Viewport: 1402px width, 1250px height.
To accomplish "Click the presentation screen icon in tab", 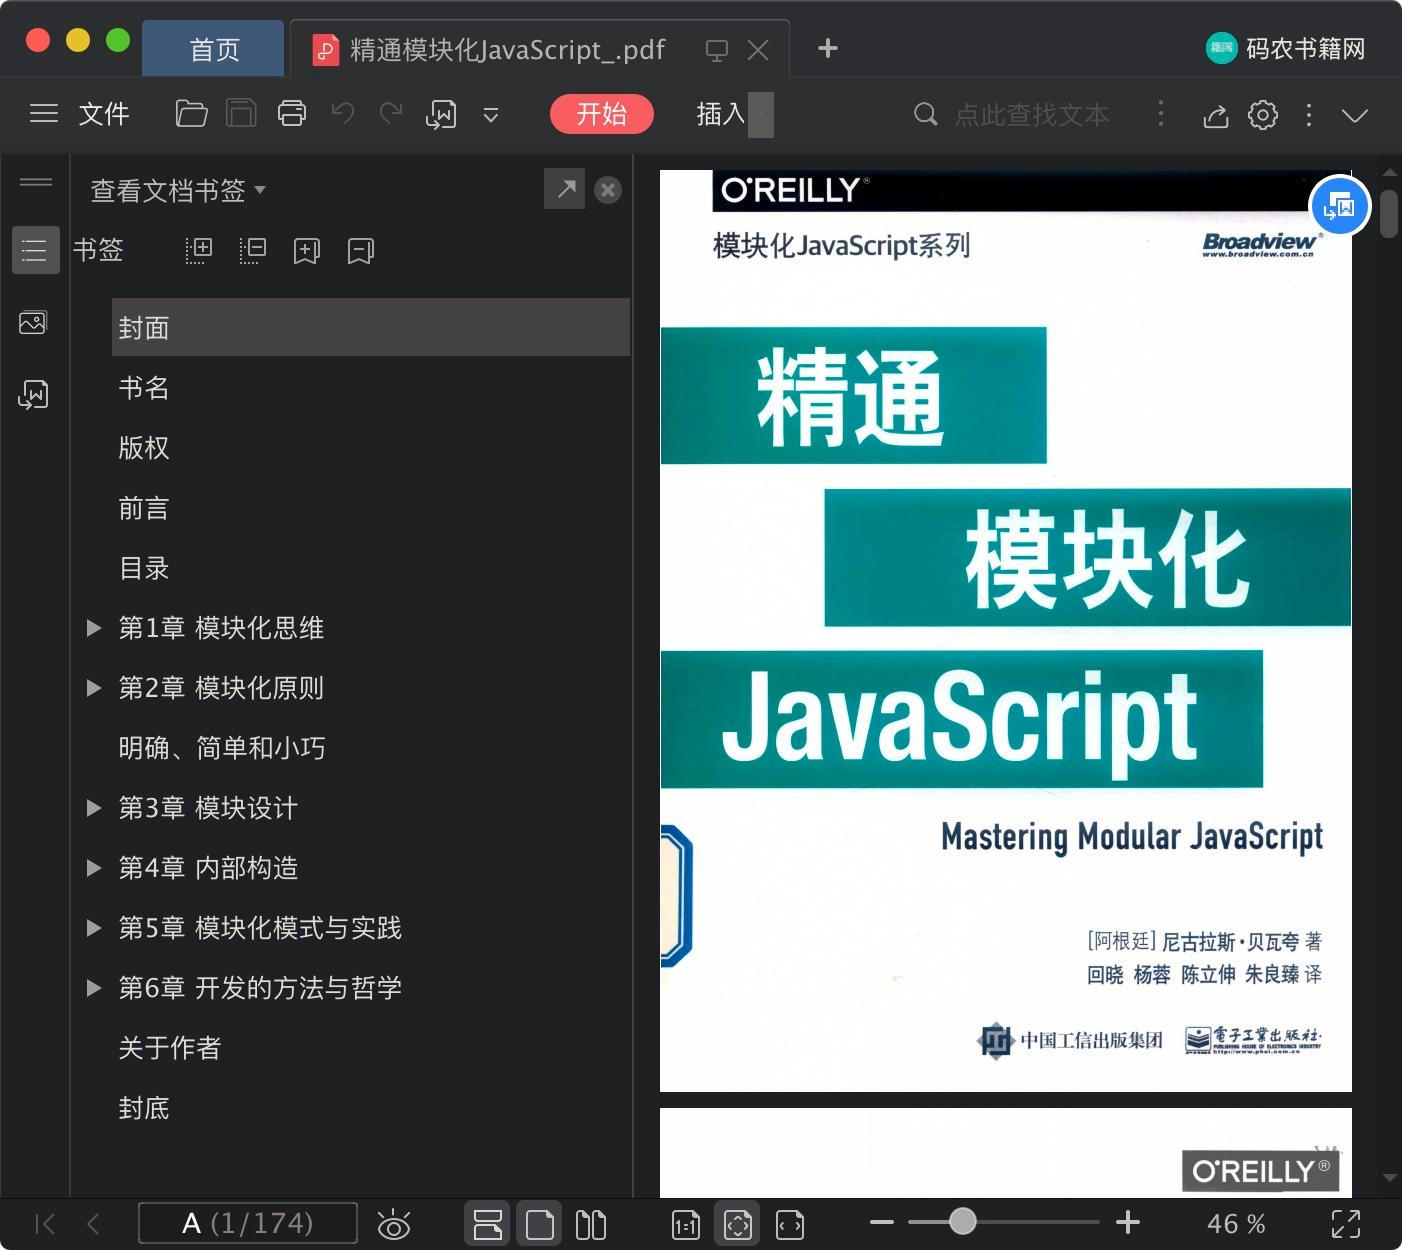I will (x=717, y=50).
